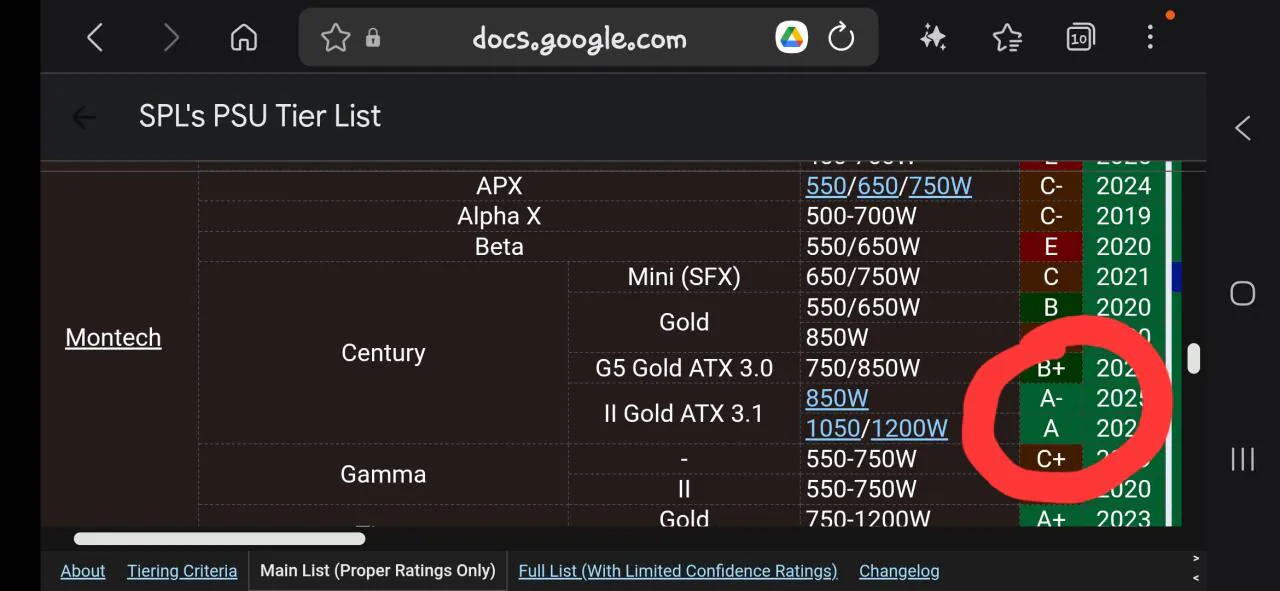Toggle bookmark star in the address bar
Screen dimensions: 1280x591
(x=335, y=37)
